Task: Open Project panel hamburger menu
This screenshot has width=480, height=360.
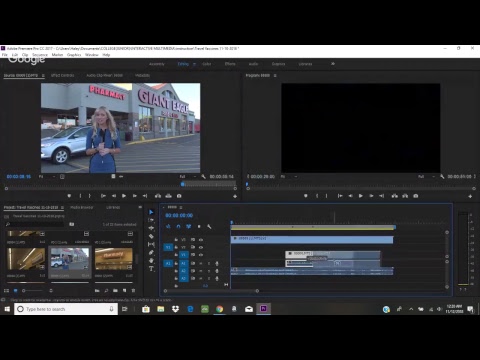Action: [x=62, y=207]
